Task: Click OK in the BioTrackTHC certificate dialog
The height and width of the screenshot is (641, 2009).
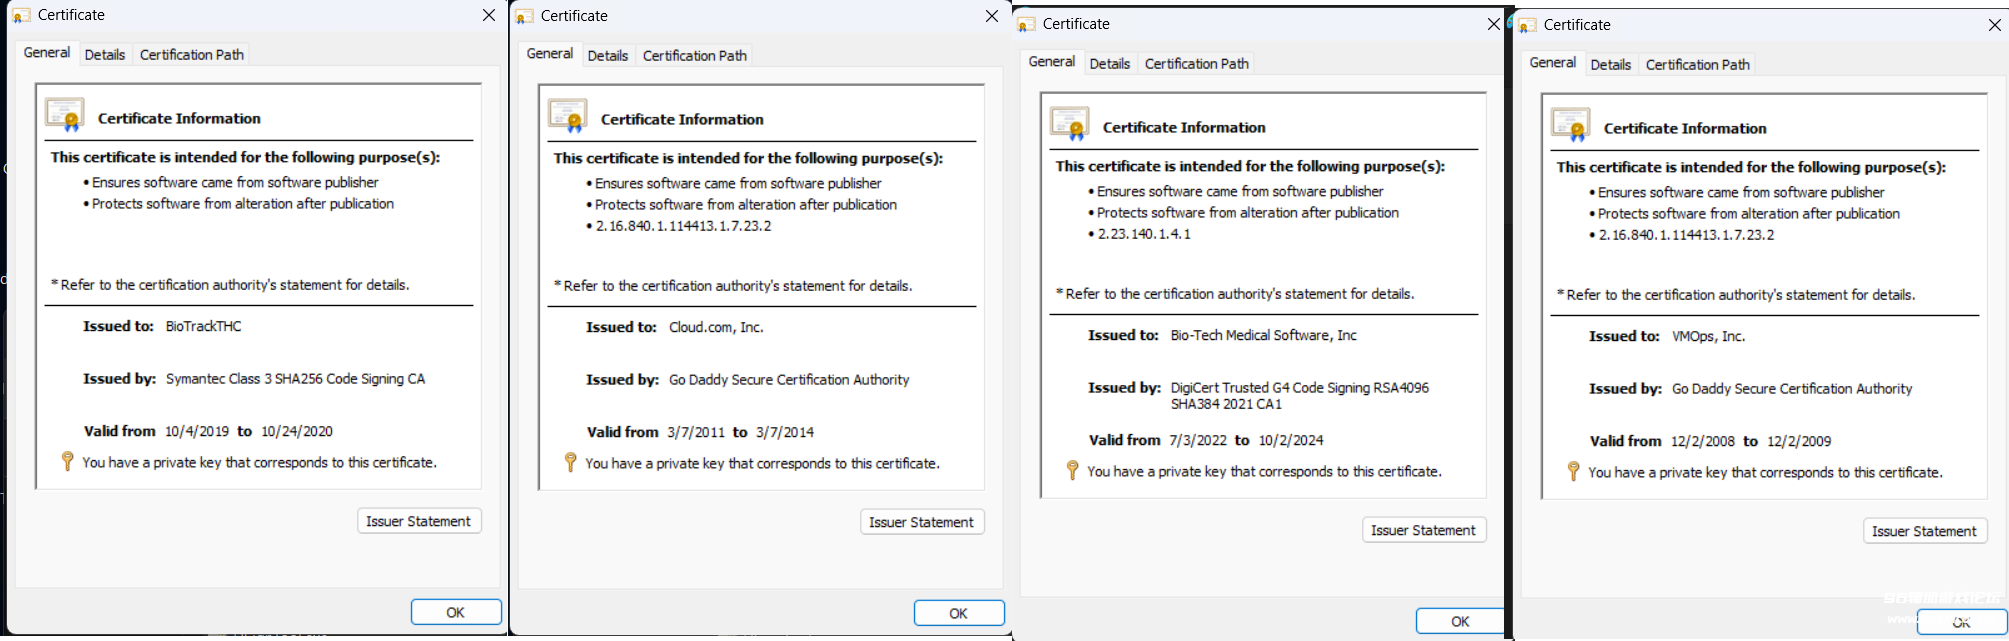Action: pyautogui.click(x=455, y=612)
